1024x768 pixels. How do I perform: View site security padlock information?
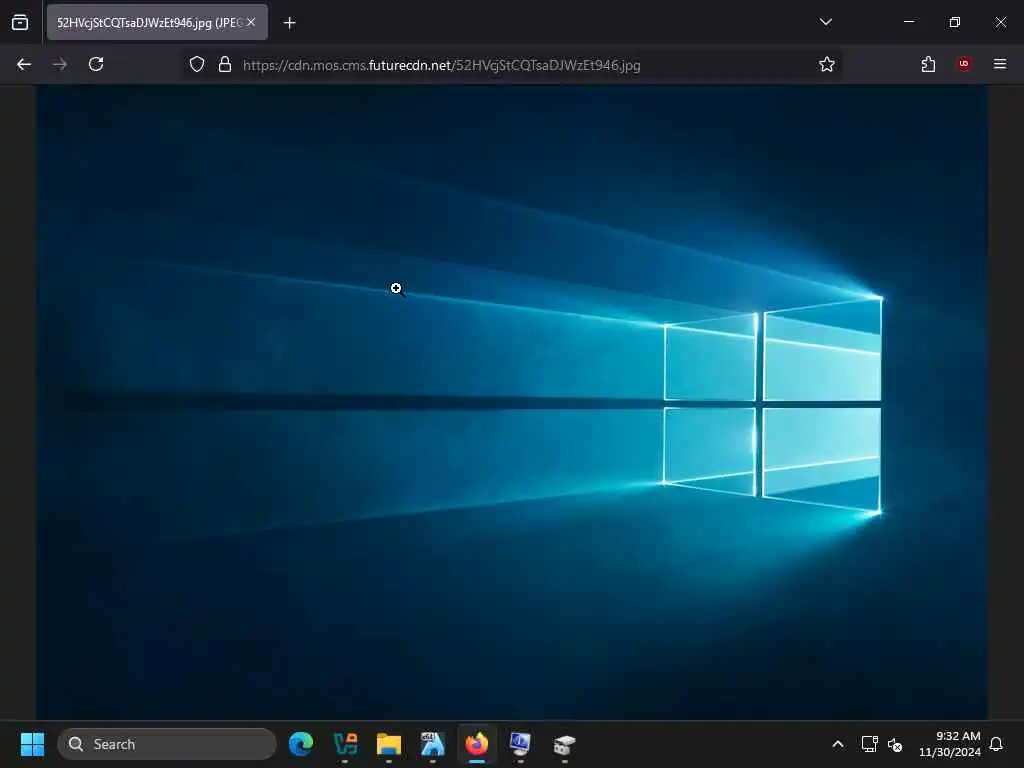pos(225,64)
